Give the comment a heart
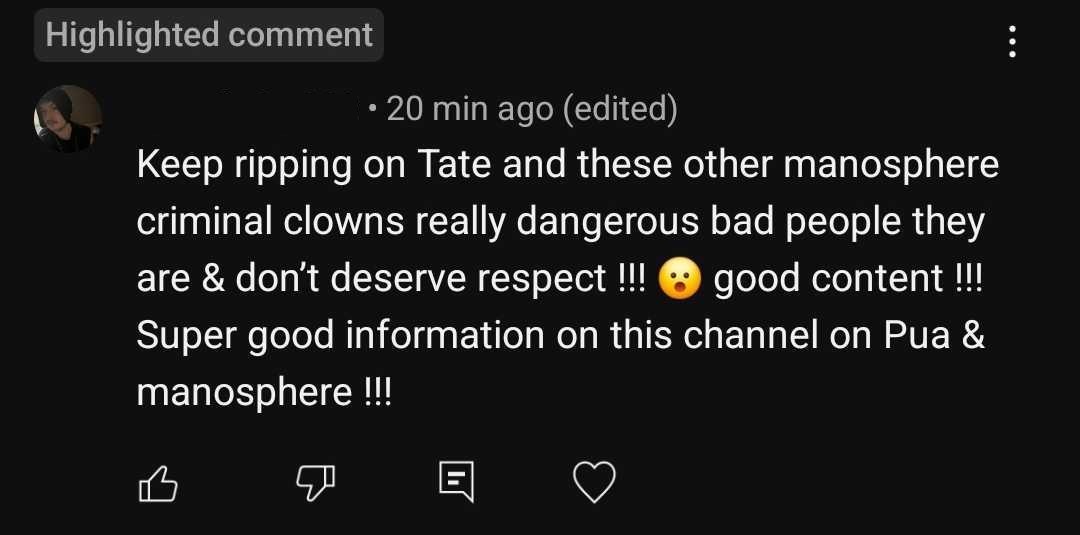1080x535 pixels. 594,485
